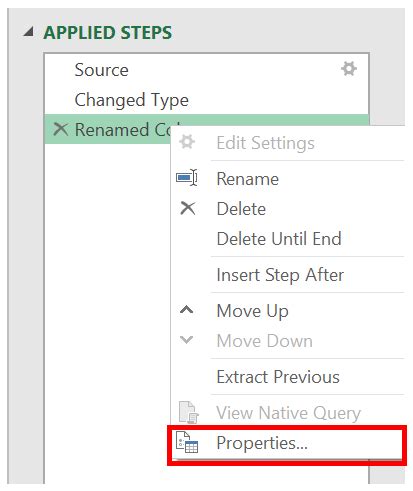The height and width of the screenshot is (491, 413).
Task: Collapse the APPLIED STEPS section triangle
Action: 29,32
